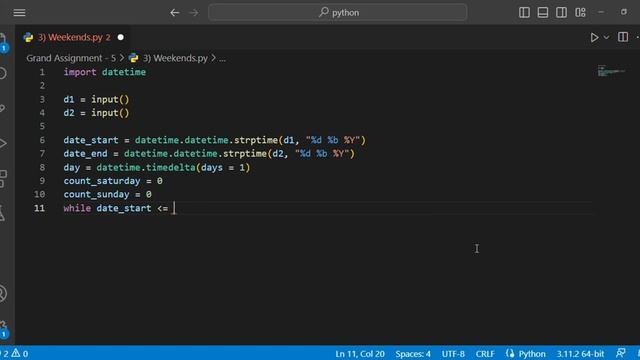Click Ln 11, Col 20 in status bar
Viewport: 640px width, 360px height.
pyautogui.click(x=360, y=354)
